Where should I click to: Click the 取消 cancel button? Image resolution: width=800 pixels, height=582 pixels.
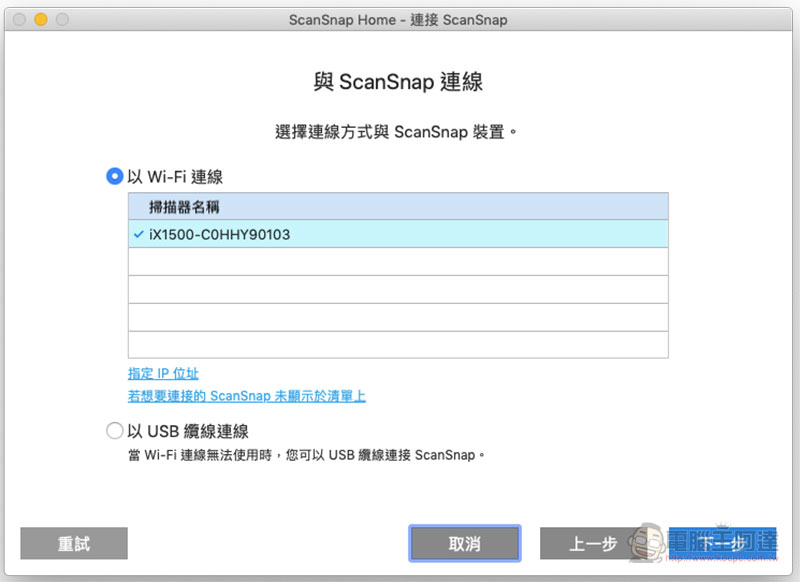pyautogui.click(x=464, y=543)
